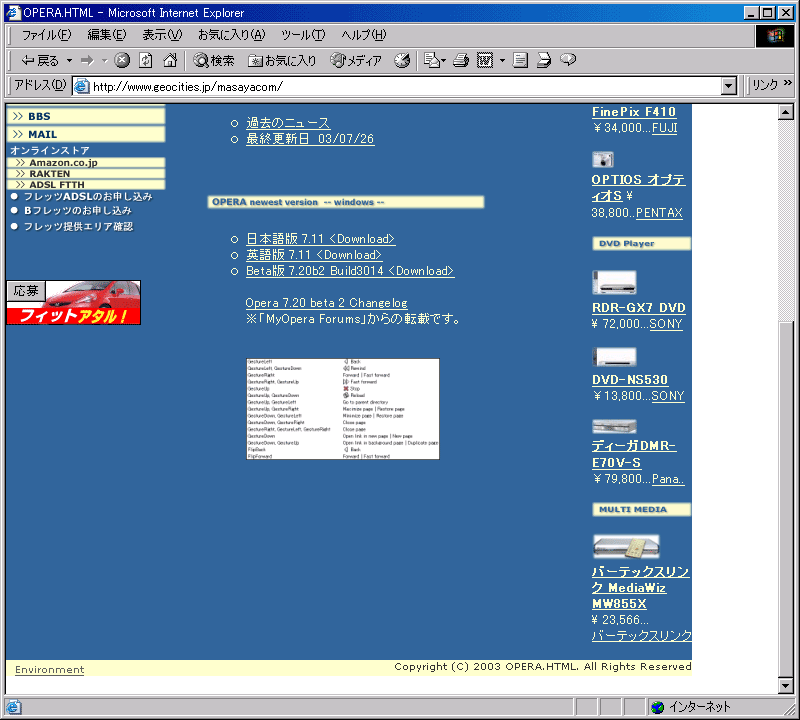
Task: Click the IE icon in the title bar
Action: point(13,12)
